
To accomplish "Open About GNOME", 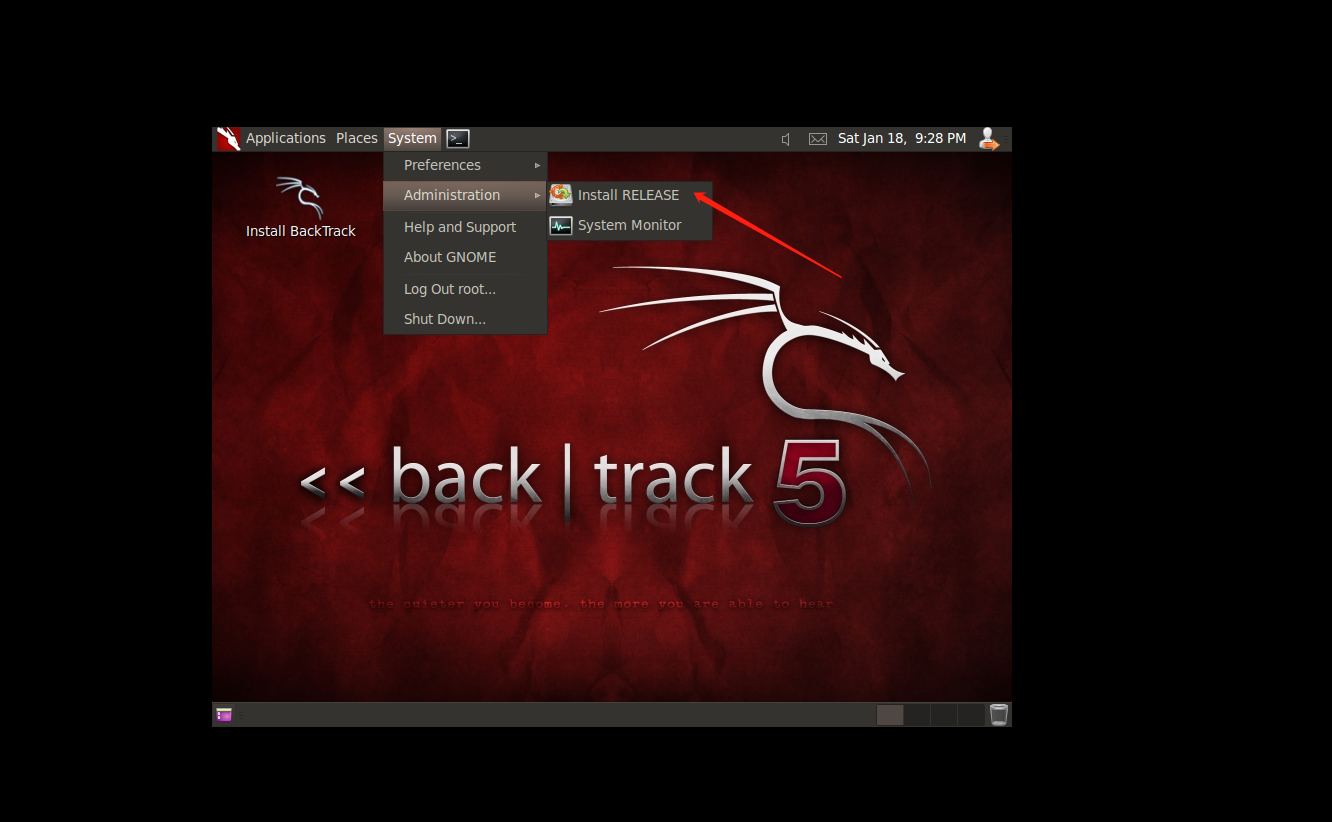I will (465, 257).
